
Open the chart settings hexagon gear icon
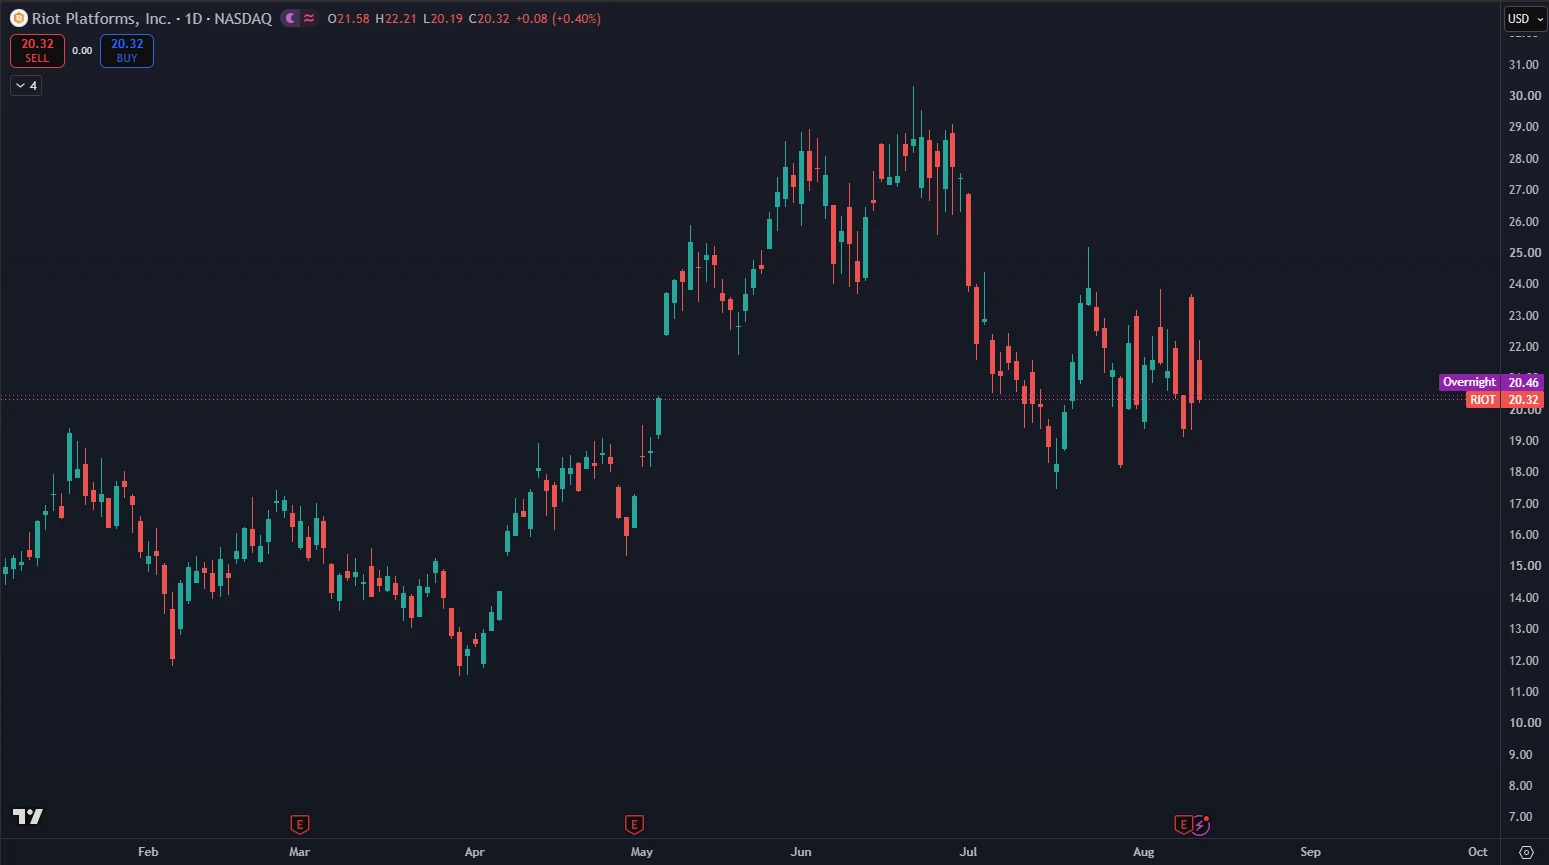point(1526,852)
